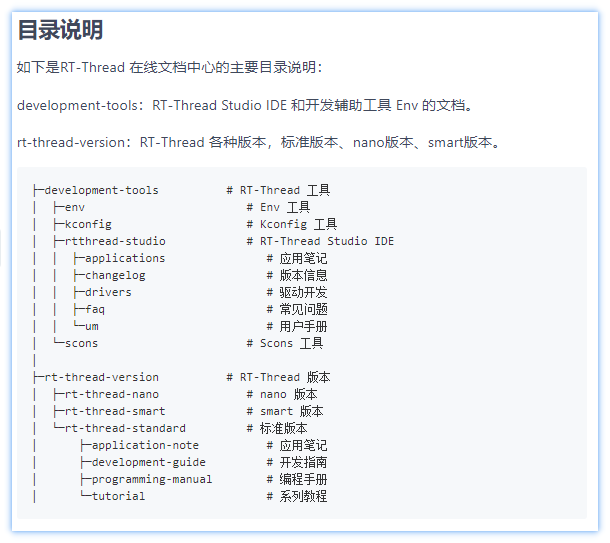Click the heading 目录说明
Viewport: 610px width, 543px height.
60,30
